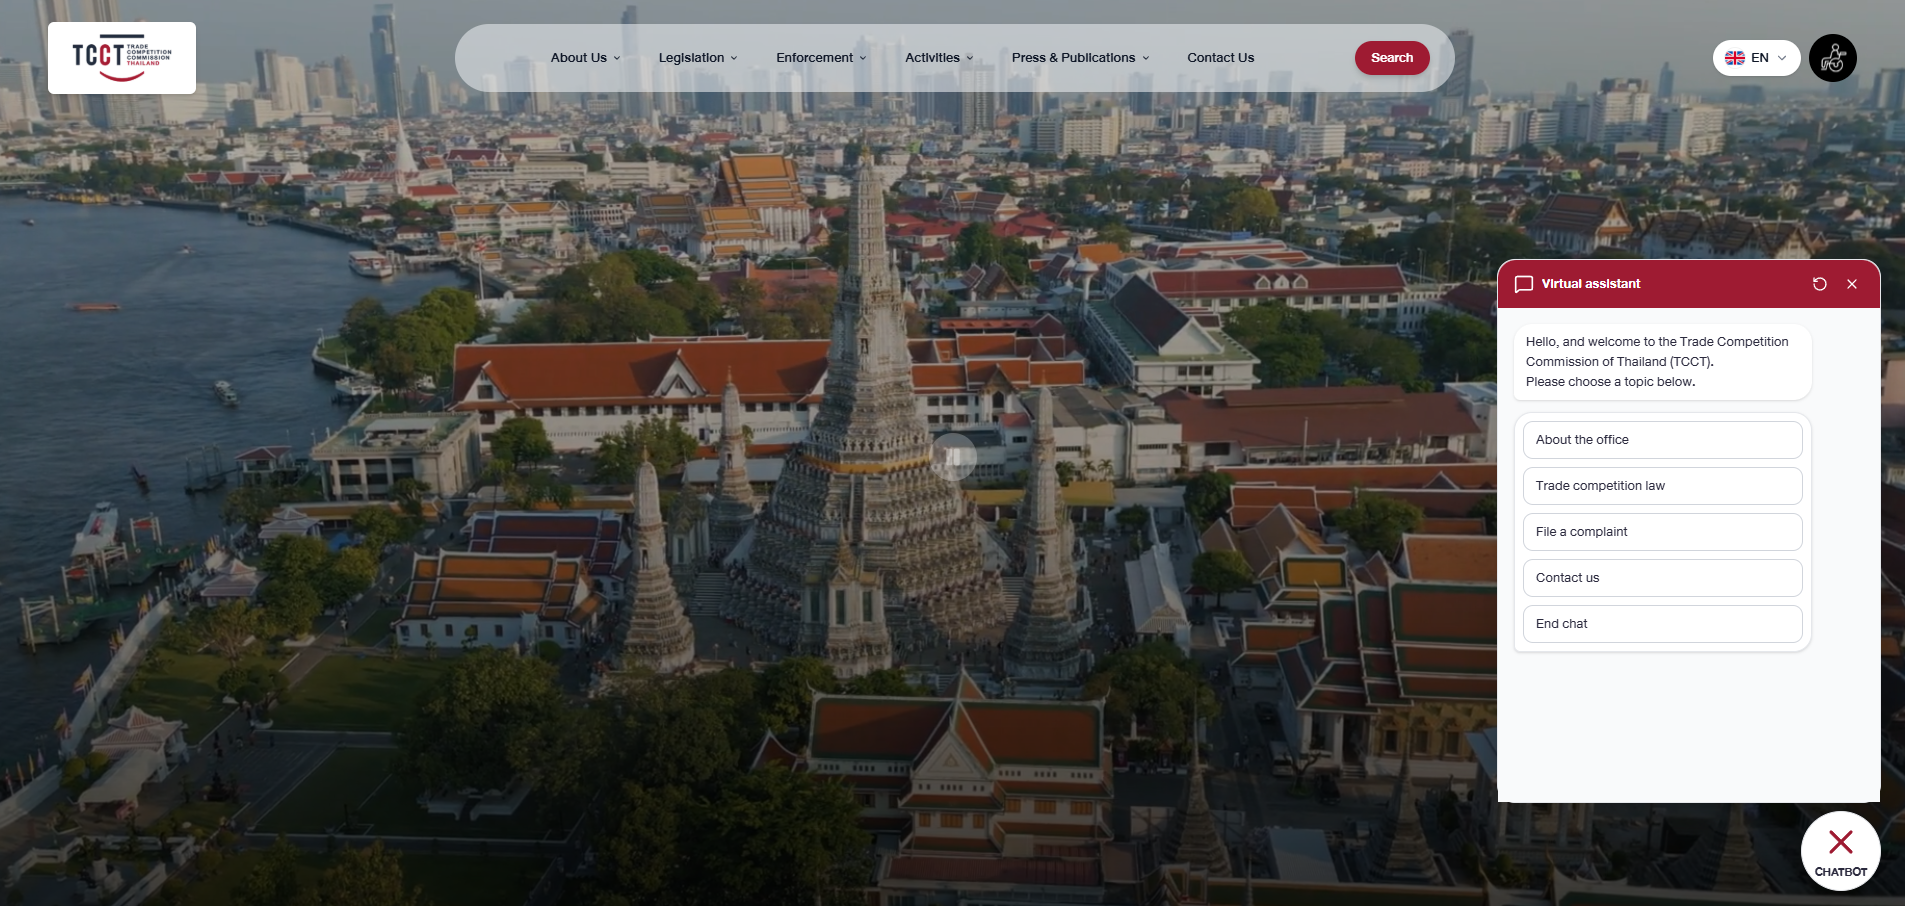Expand the Legislation menu

click(698, 58)
